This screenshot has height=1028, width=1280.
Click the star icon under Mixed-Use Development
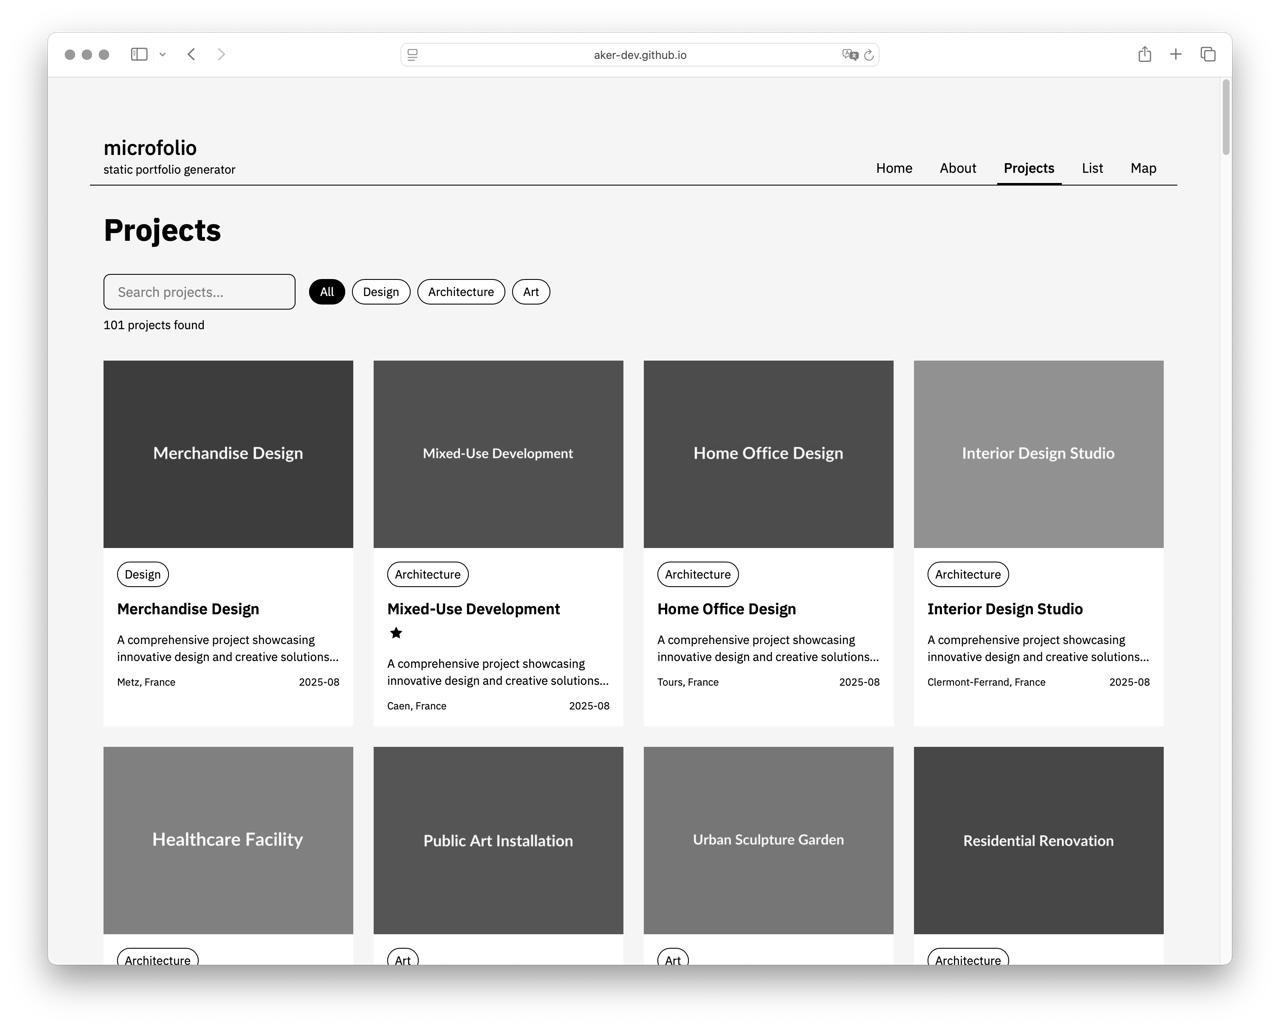396,633
